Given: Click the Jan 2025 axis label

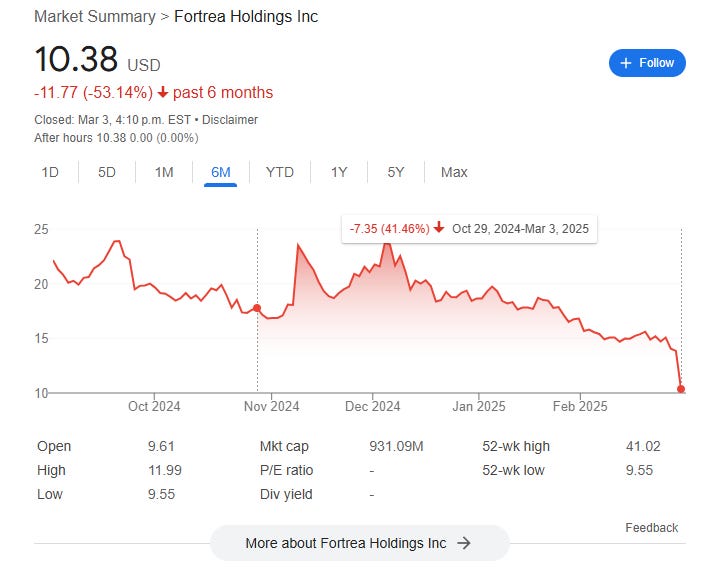Looking at the screenshot, I should [x=479, y=406].
